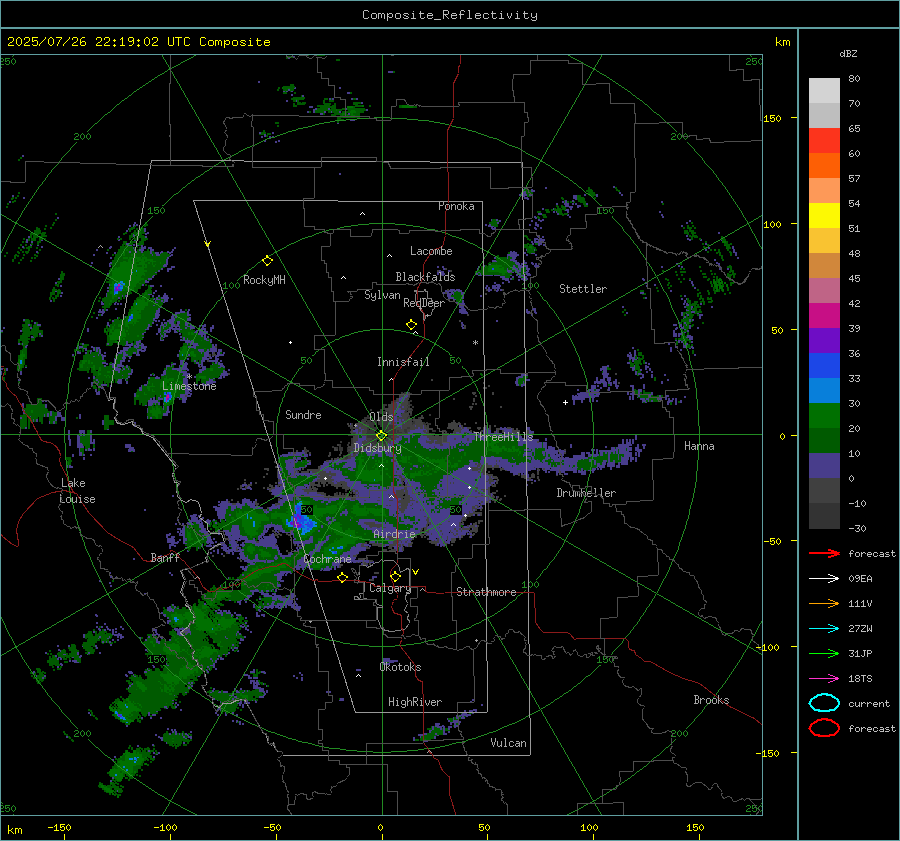Click the Innisfail label
Screen dimensions: 900x841
pos(403,362)
